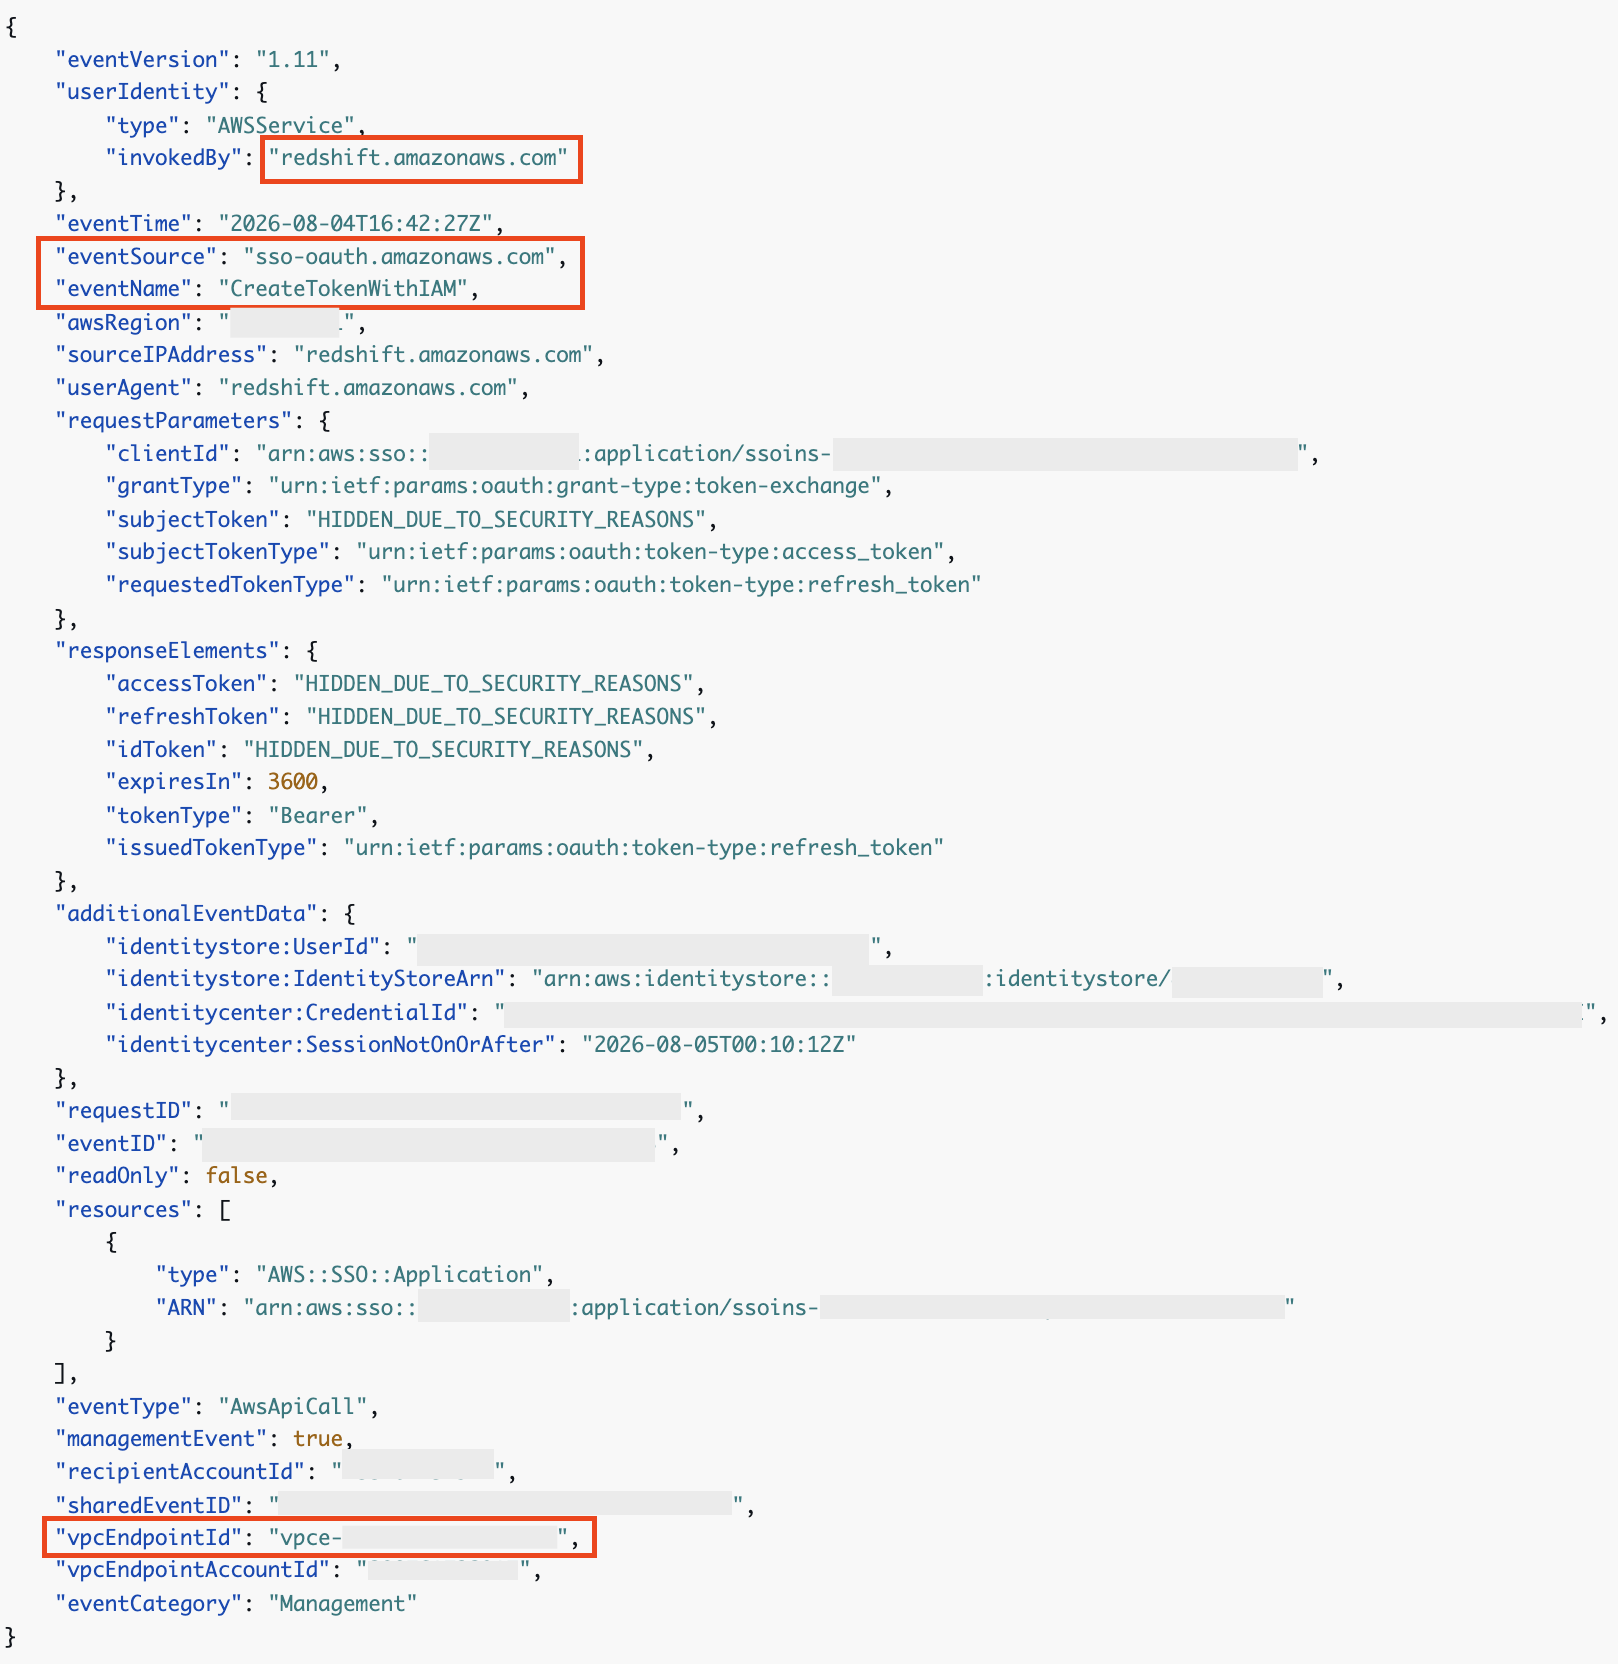Click the "accessToken" key

pyautogui.click(x=187, y=684)
